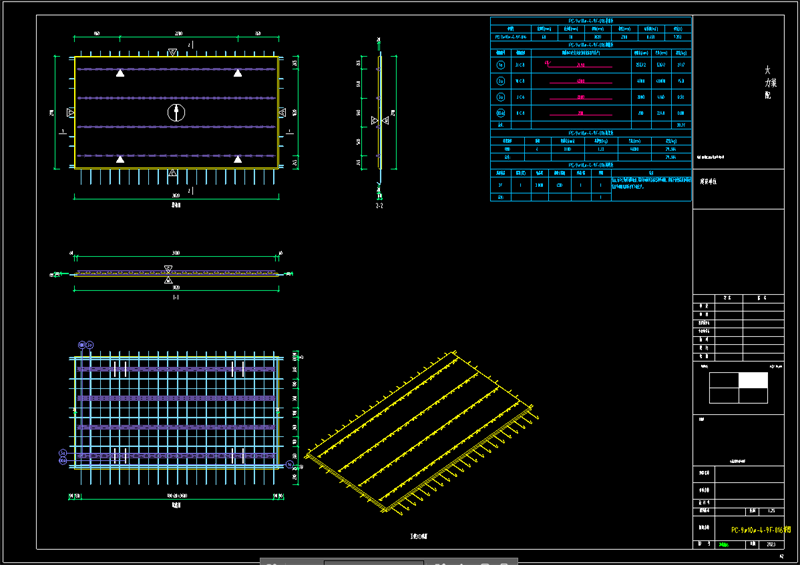800x565 pixels.
Task: Select yellow drawing number PC-9#10#-4-9F-016 in title block
Action: (x=761, y=530)
